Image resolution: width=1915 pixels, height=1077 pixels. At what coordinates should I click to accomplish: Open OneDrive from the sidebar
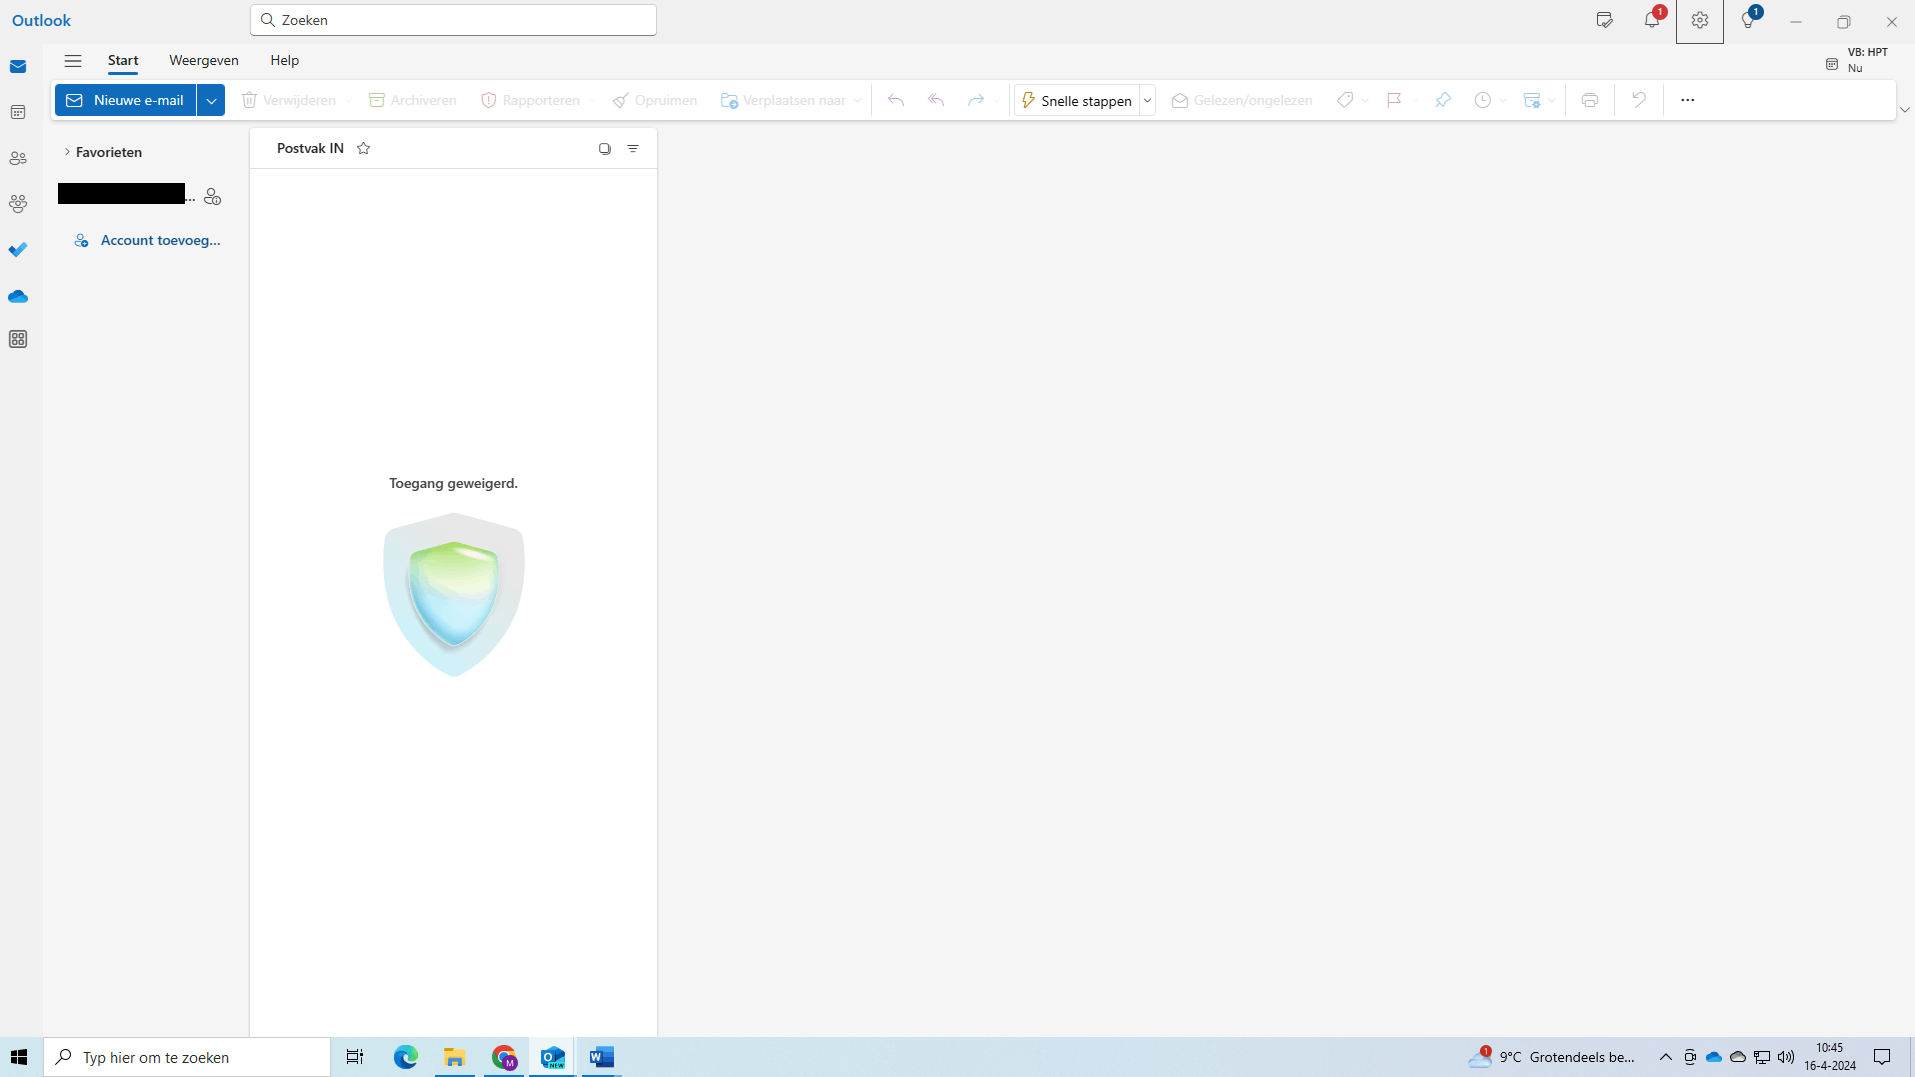coord(18,296)
